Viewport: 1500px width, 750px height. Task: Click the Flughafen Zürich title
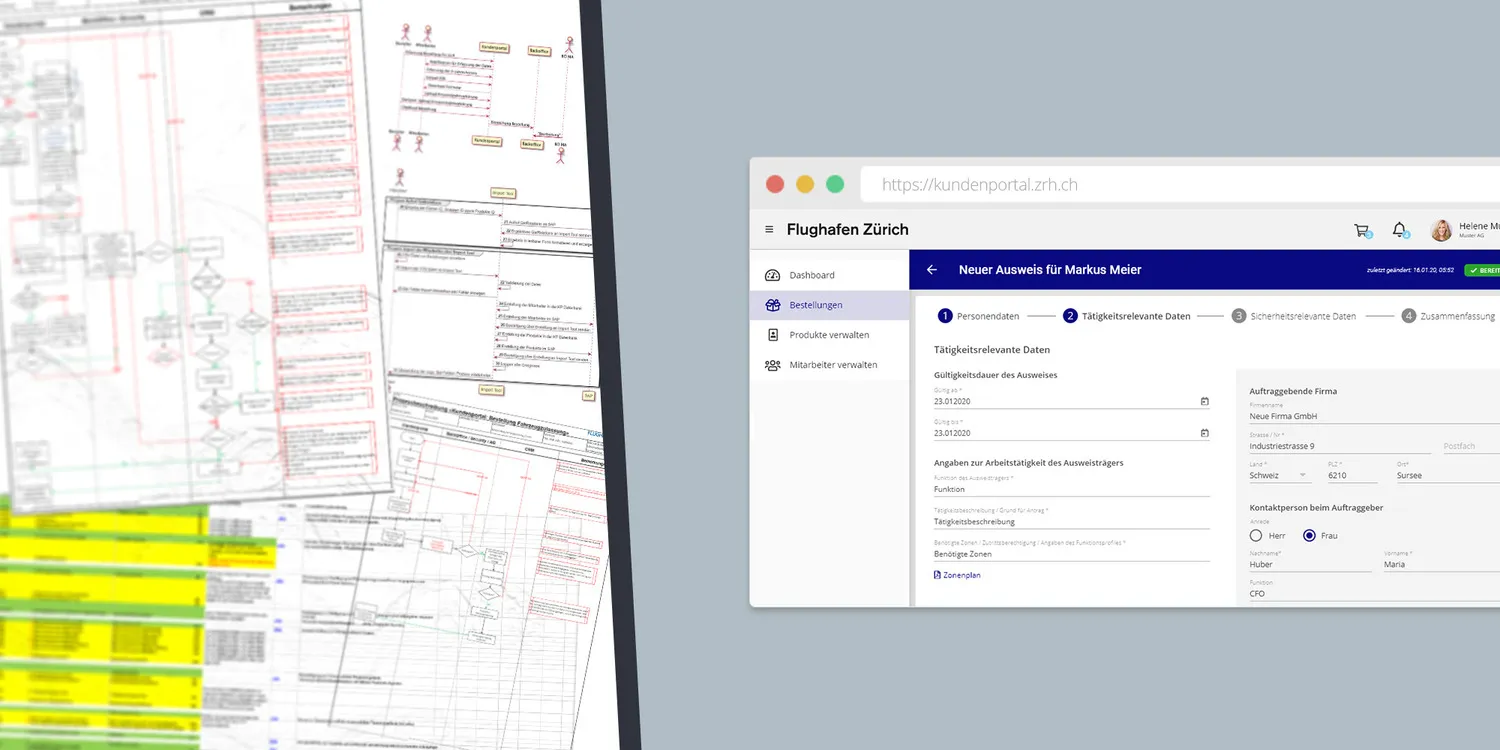click(x=847, y=230)
